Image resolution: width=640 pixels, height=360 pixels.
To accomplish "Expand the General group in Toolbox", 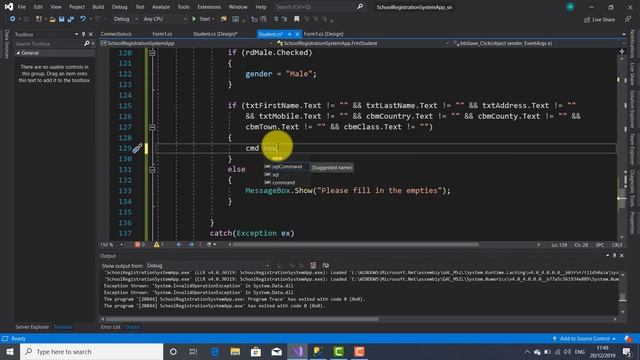I will point(18,53).
